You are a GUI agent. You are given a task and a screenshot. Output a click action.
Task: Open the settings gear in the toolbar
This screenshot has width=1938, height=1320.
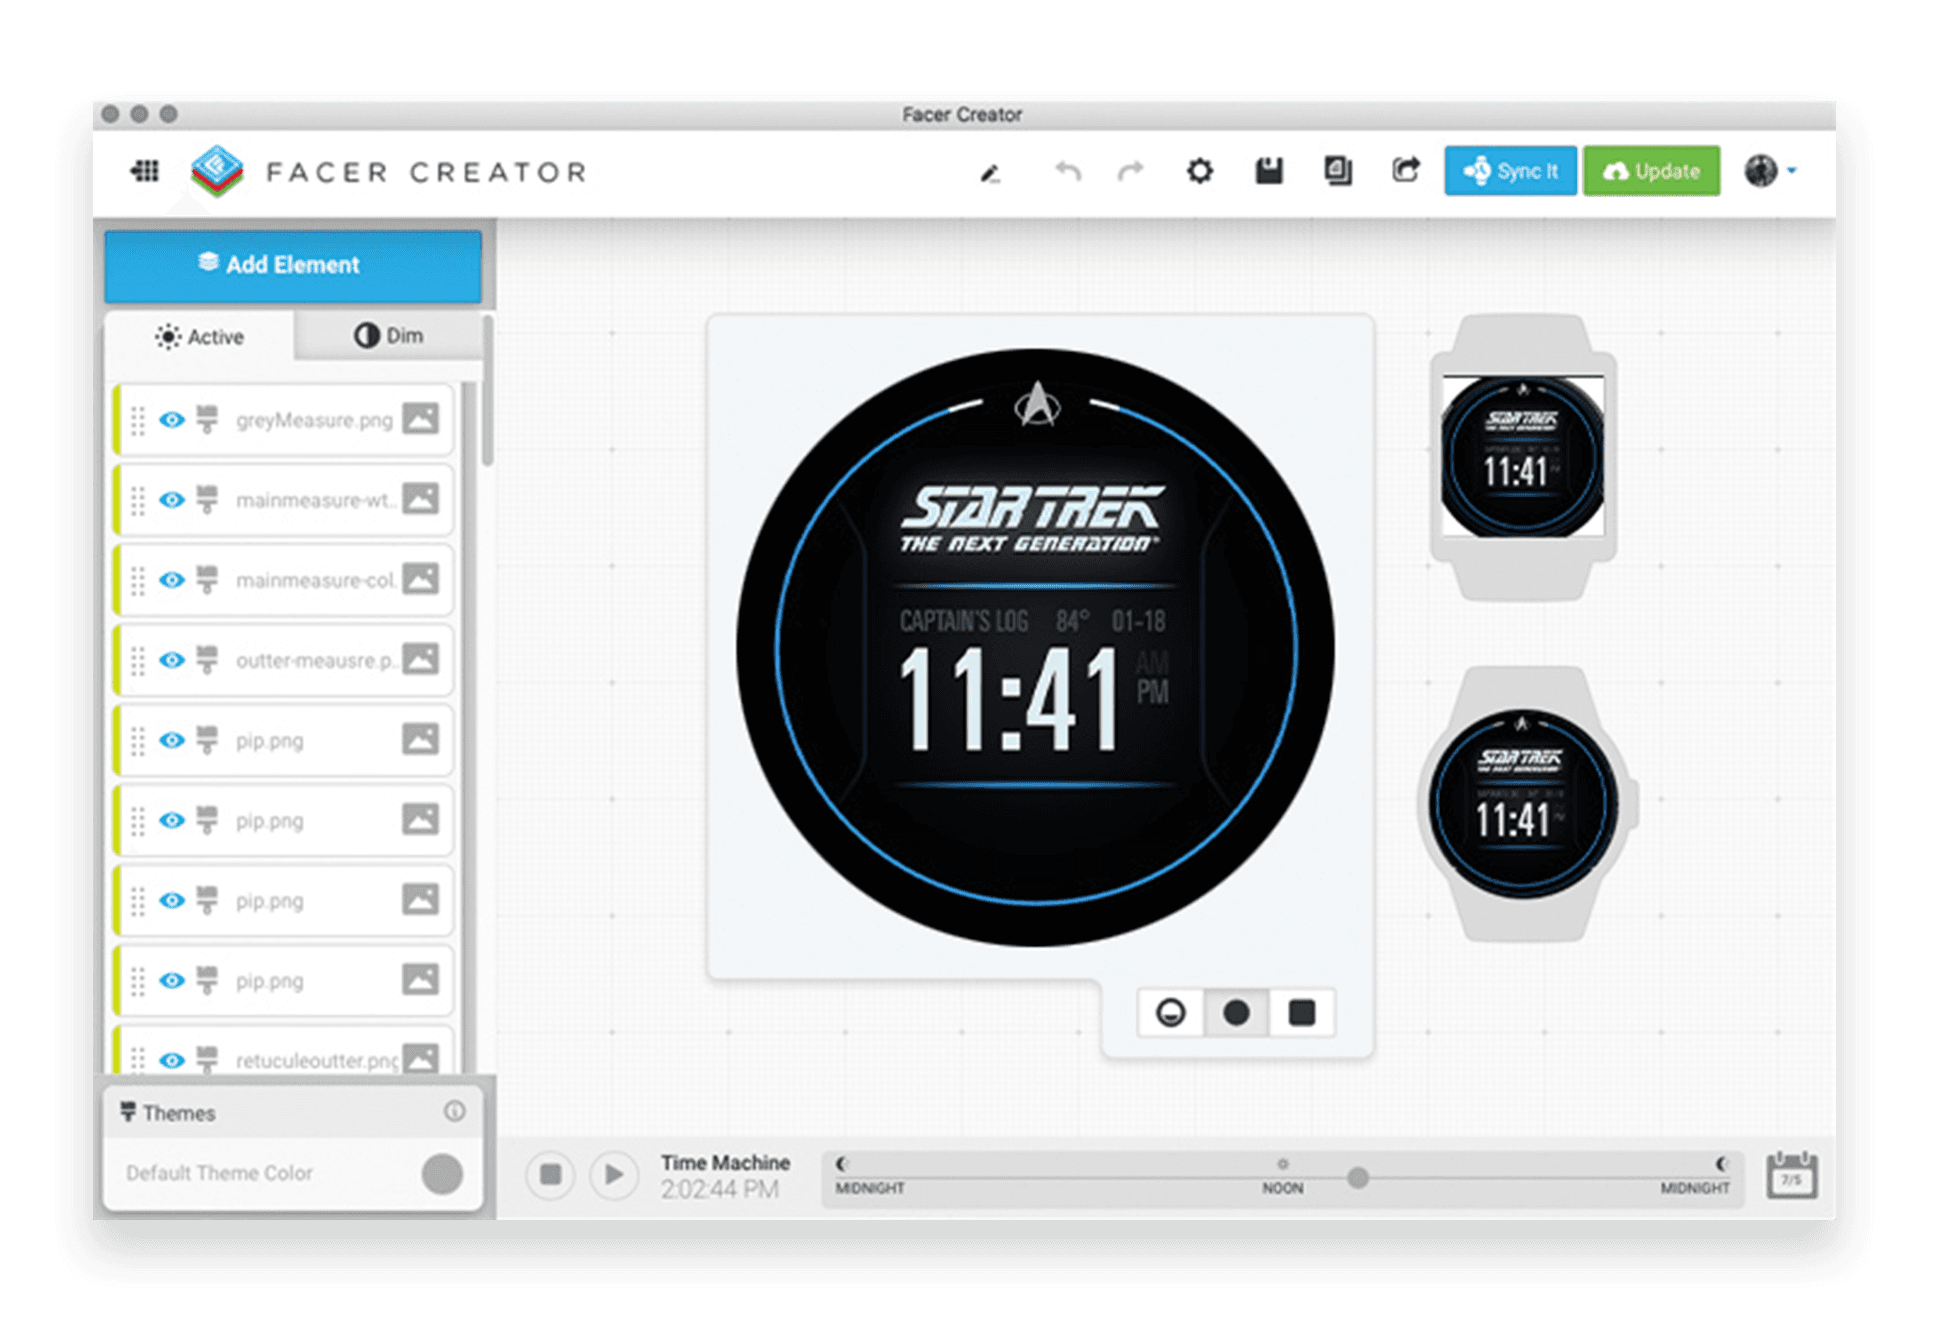(1199, 171)
